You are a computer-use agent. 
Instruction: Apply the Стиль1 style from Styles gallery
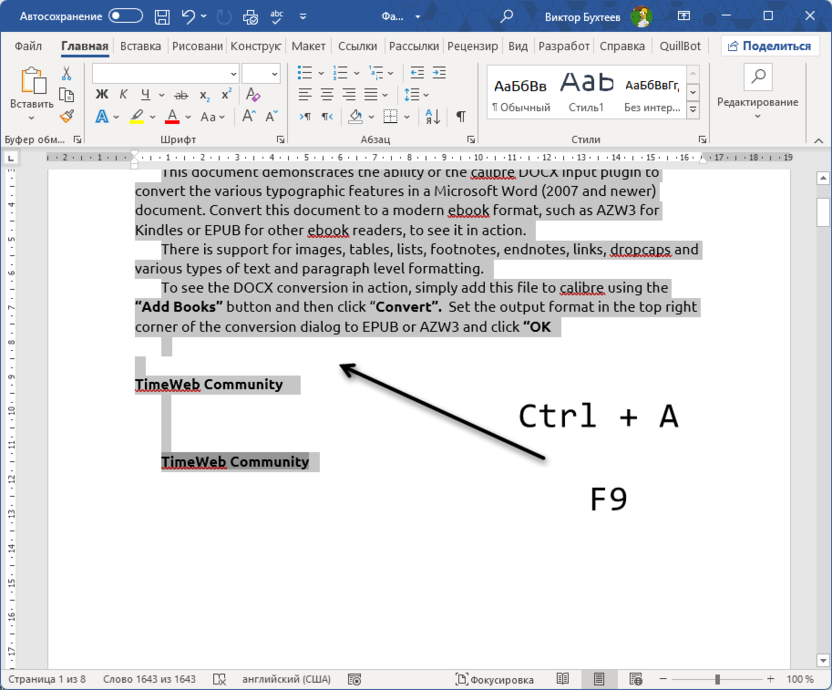click(x=586, y=93)
